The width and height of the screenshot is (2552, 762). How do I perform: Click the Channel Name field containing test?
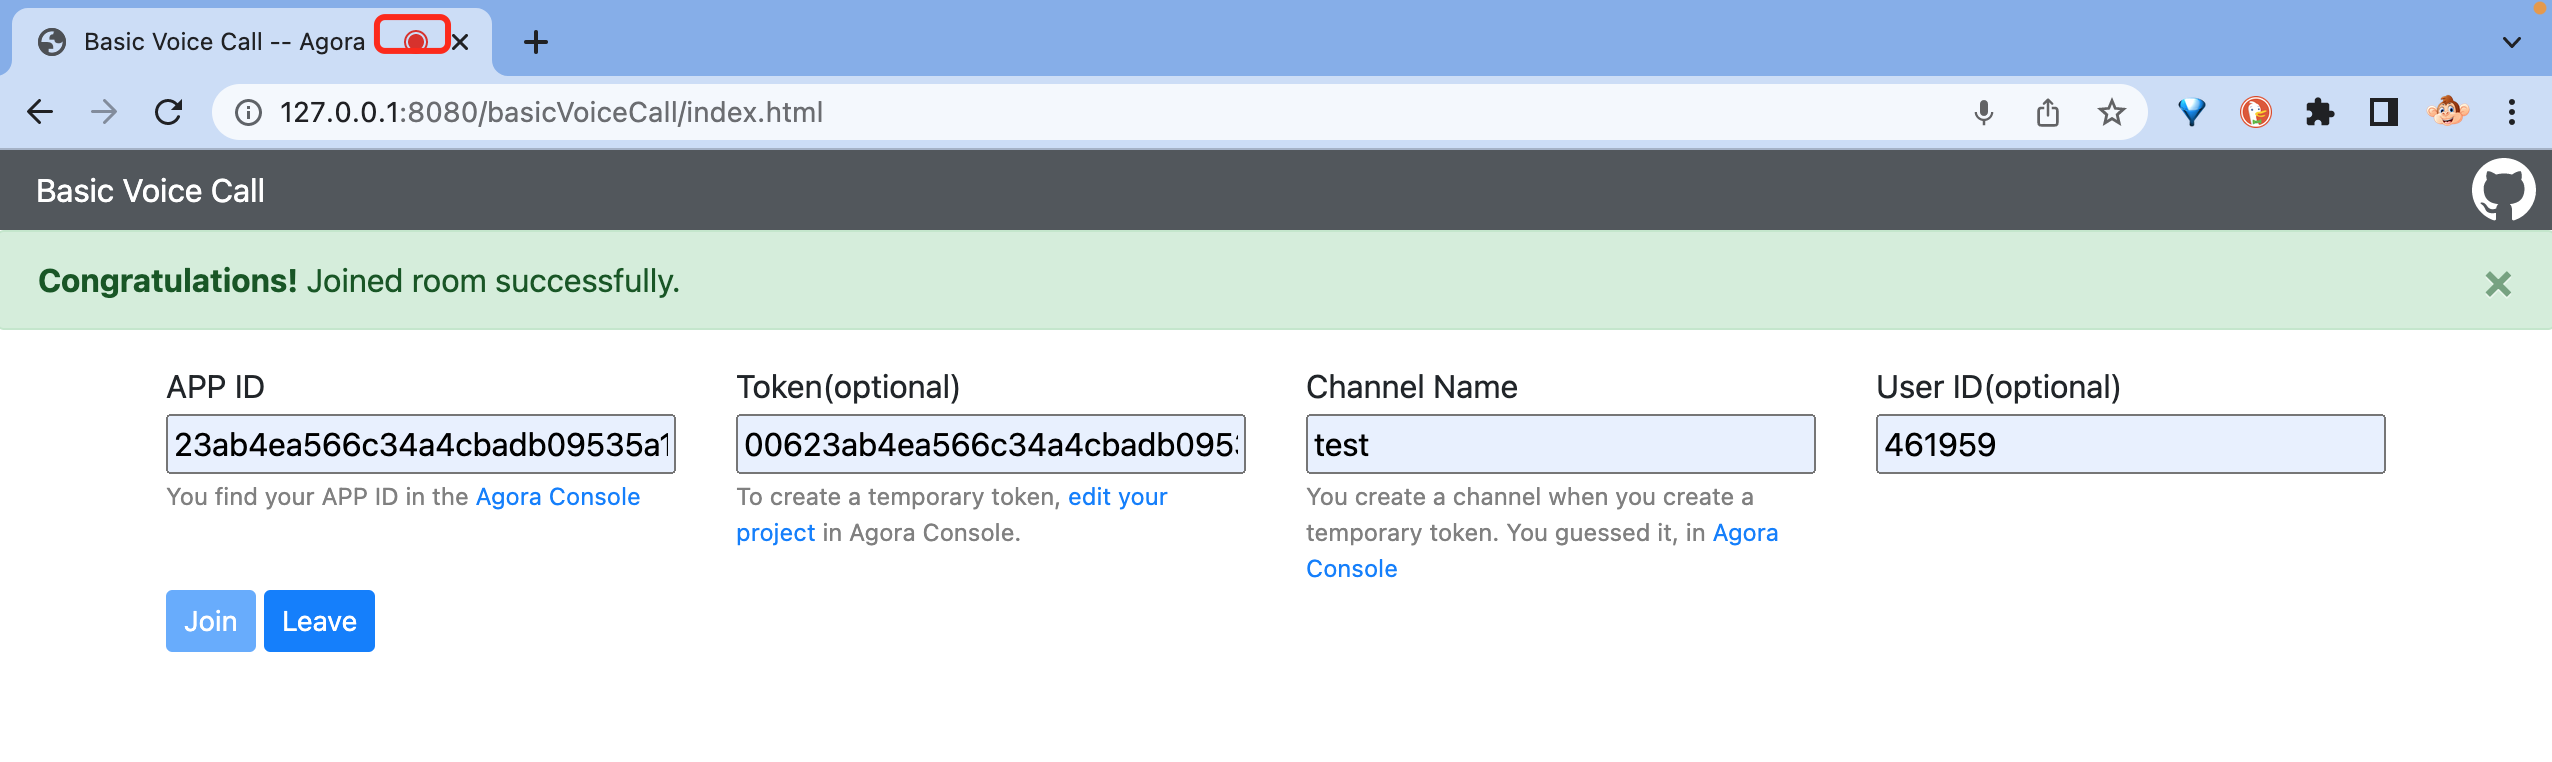(x=1561, y=444)
